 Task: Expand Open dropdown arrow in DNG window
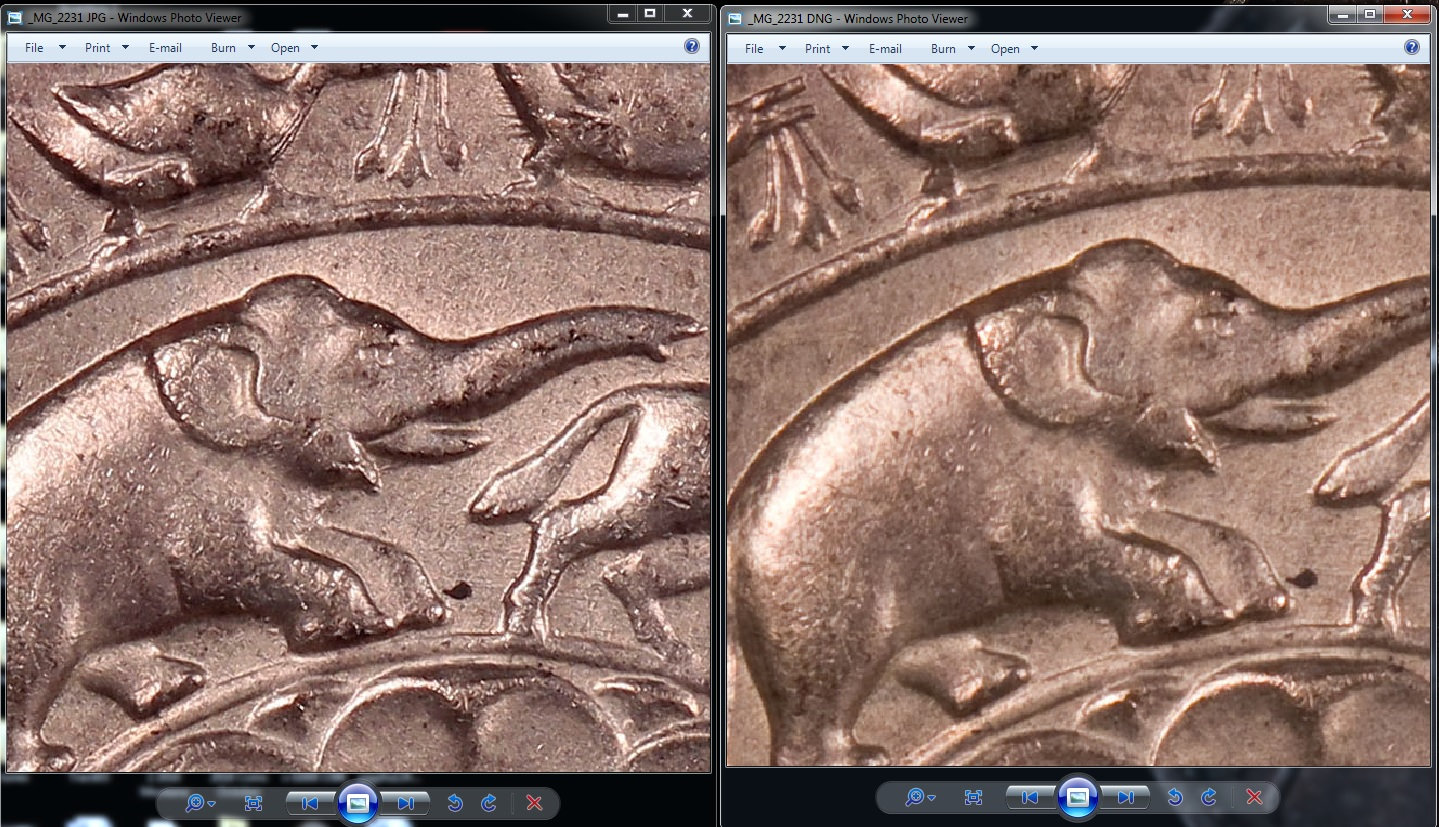(x=1034, y=48)
